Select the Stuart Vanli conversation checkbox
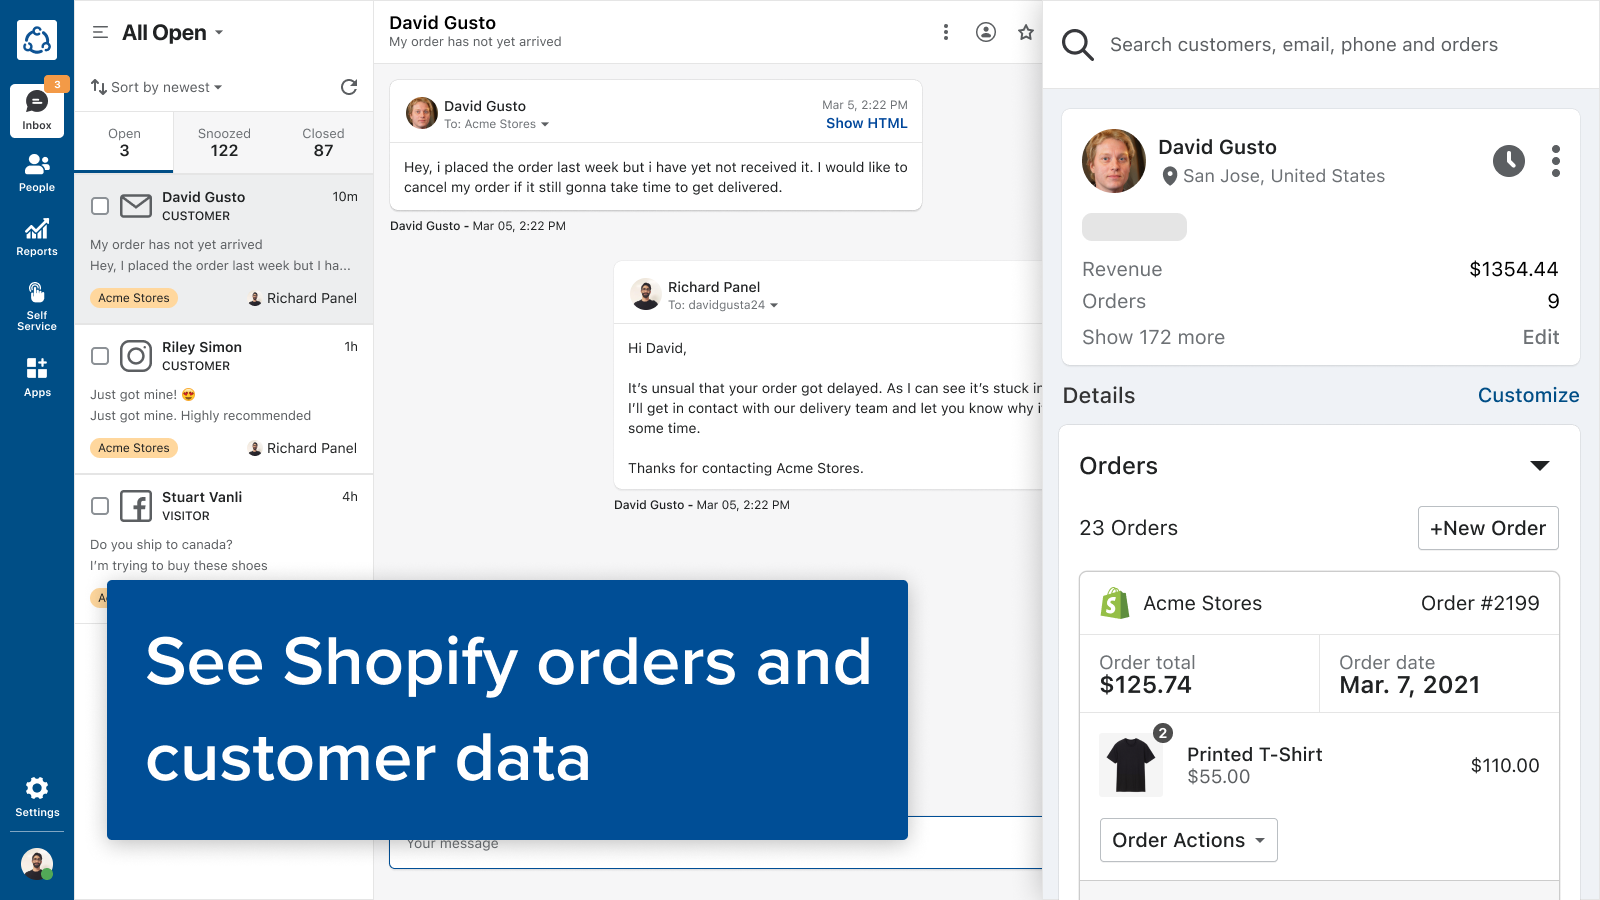The width and height of the screenshot is (1600, 900). (100, 506)
